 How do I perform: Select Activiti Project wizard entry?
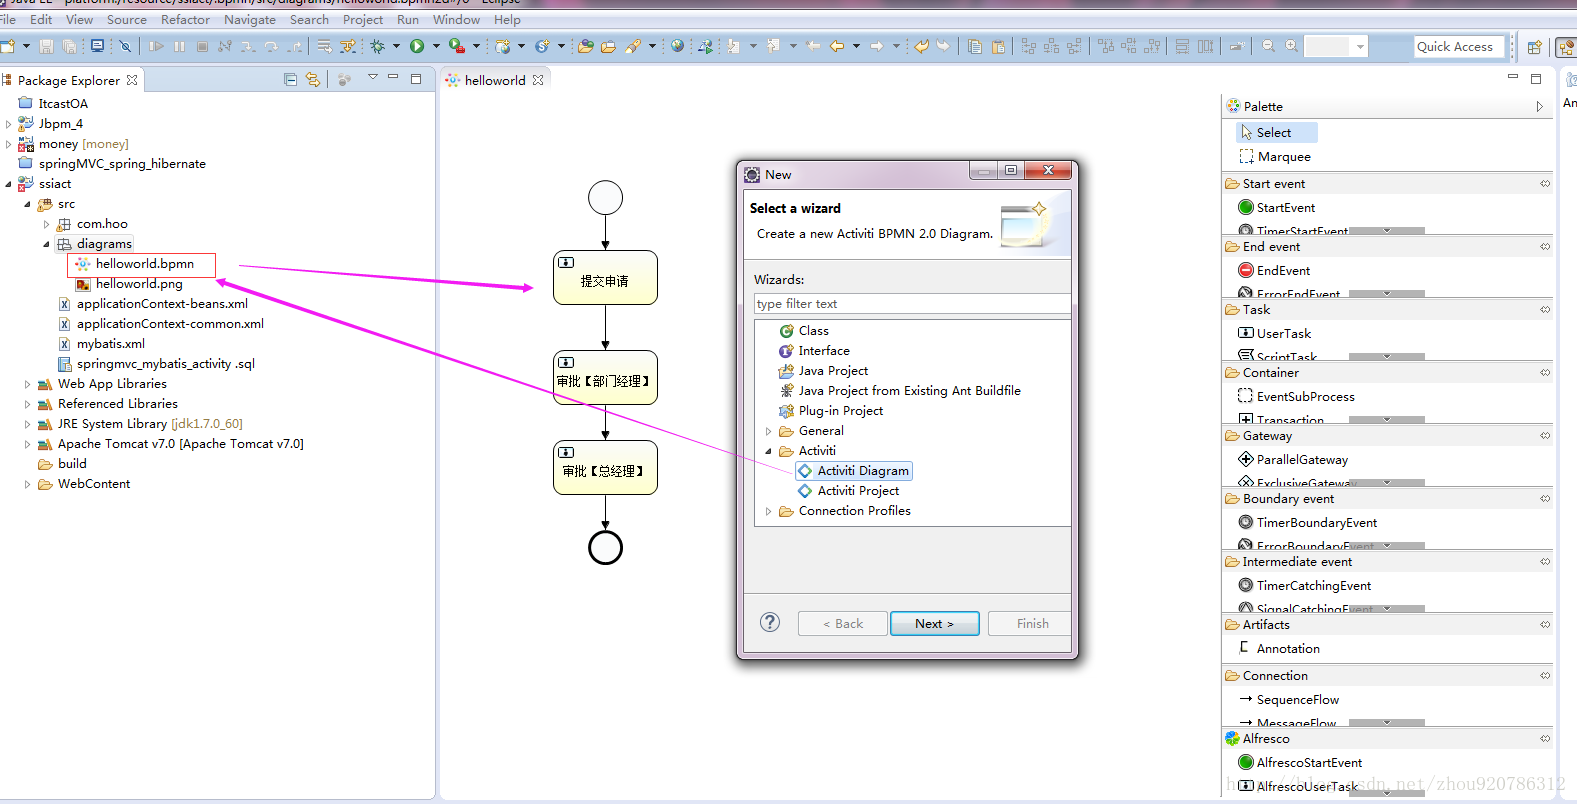tap(849, 491)
